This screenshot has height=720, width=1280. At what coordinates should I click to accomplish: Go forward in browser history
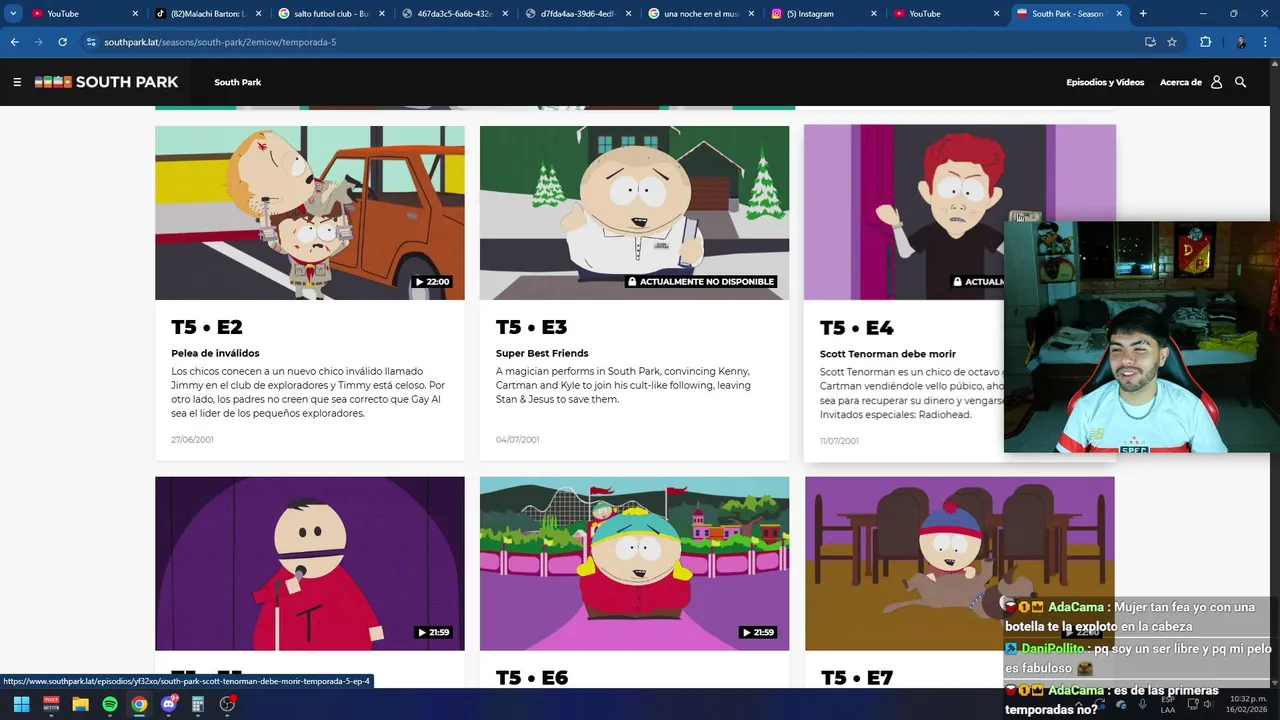tap(38, 42)
